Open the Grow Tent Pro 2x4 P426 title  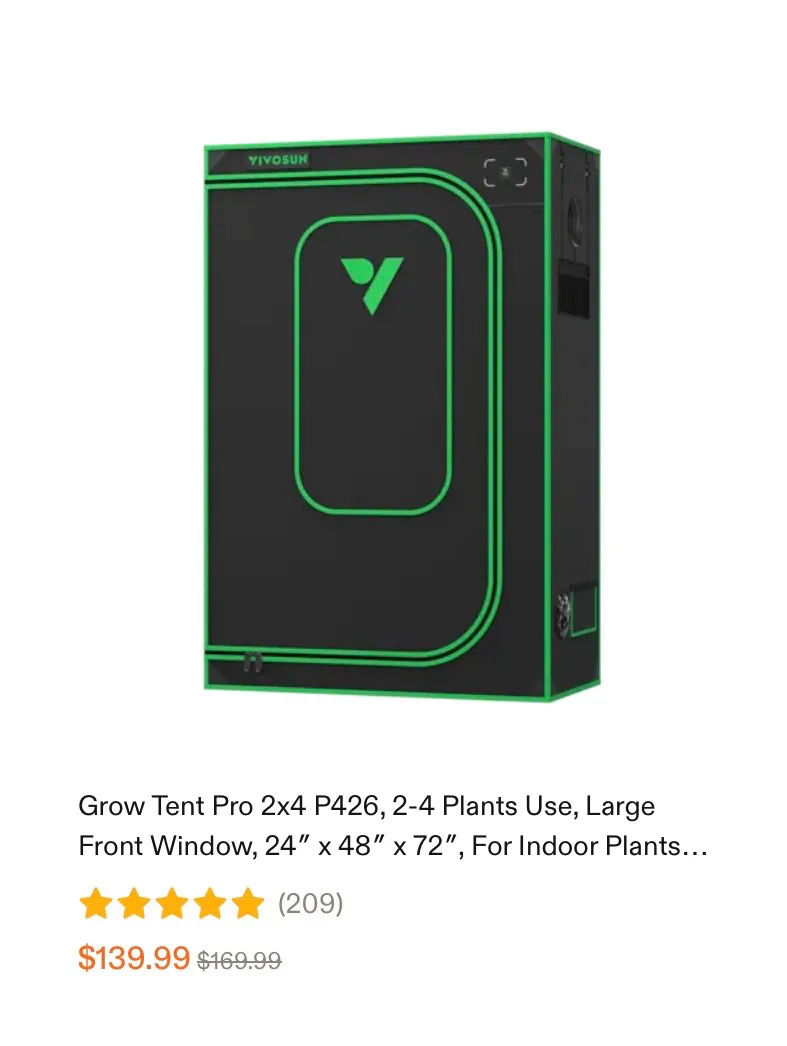[x=393, y=826]
